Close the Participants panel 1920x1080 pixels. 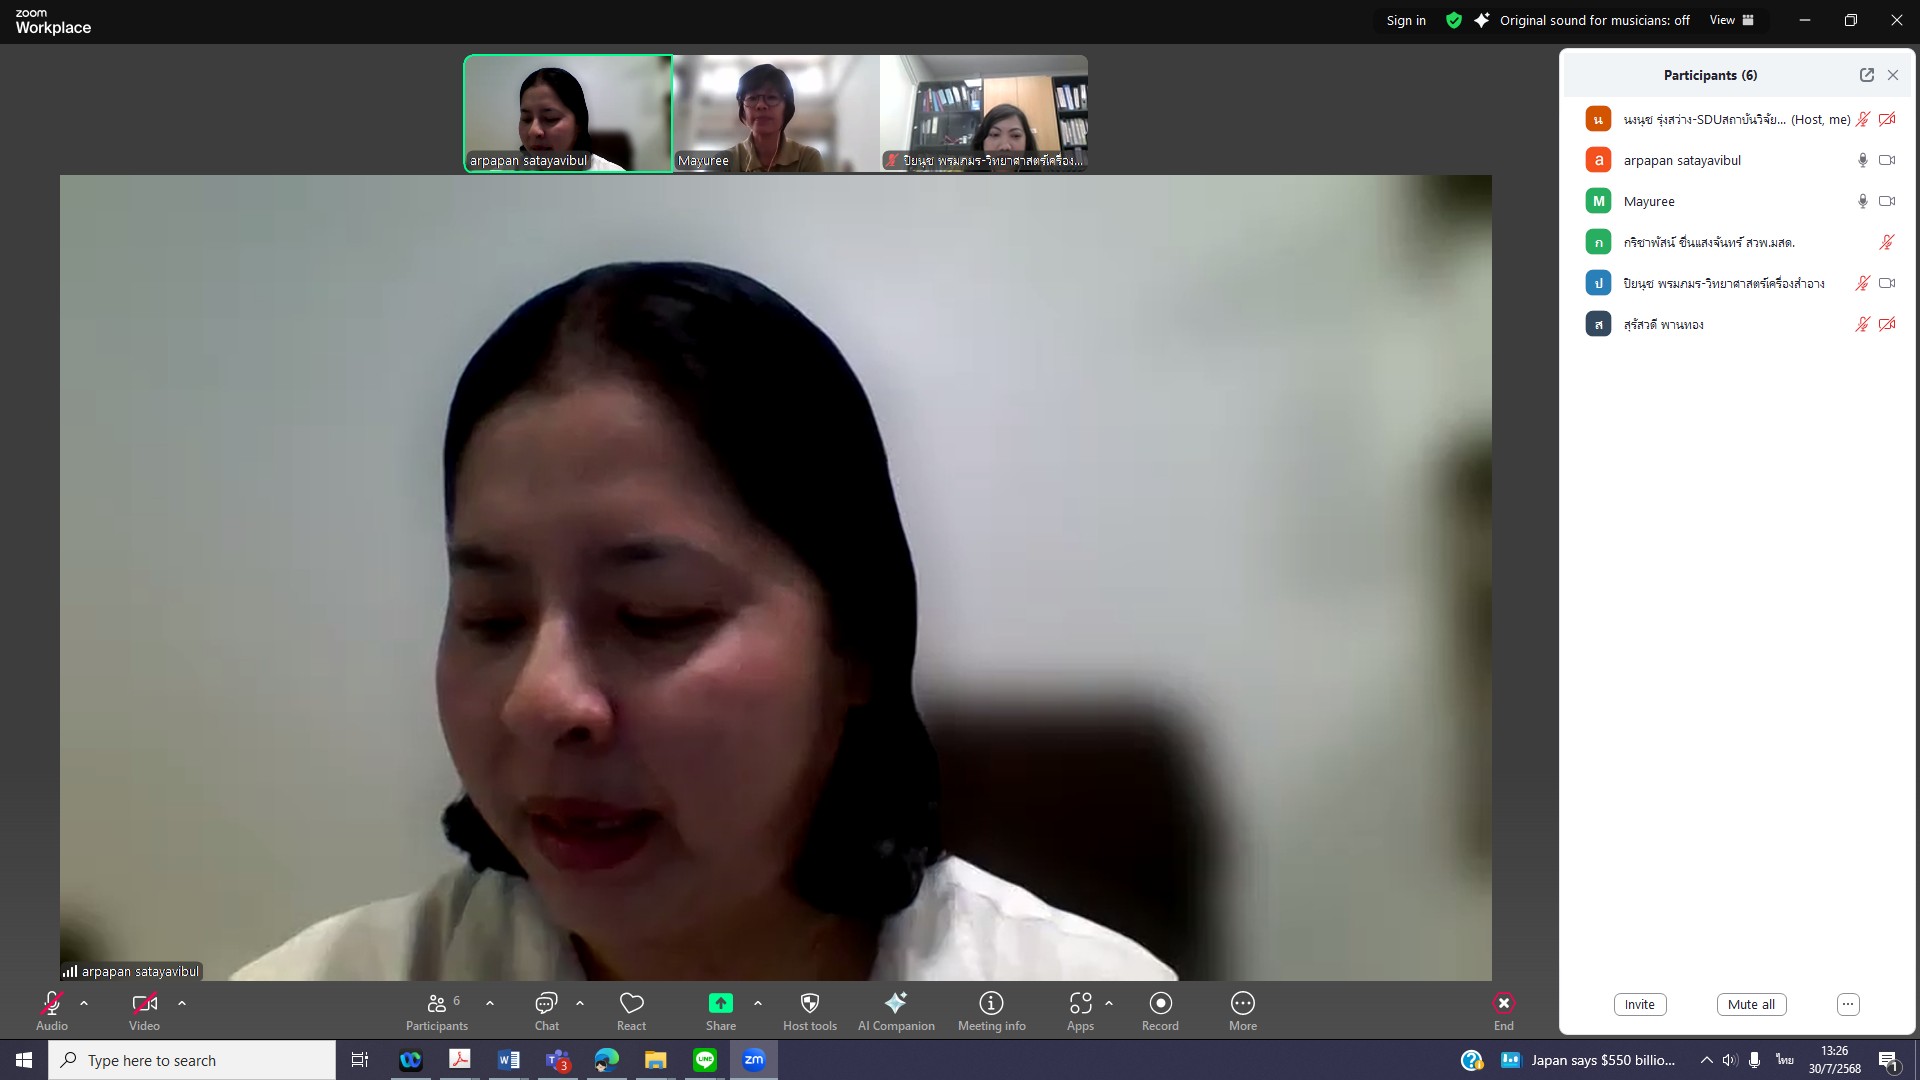(x=1893, y=75)
